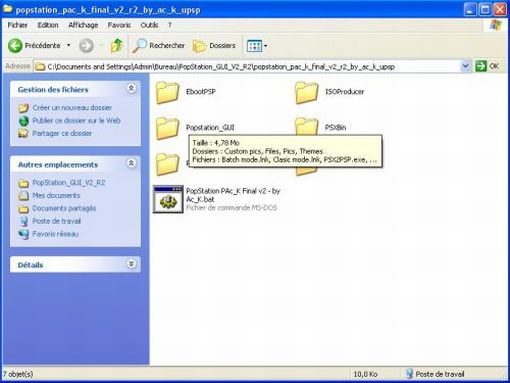Viewport: 510px width, 383px height.
Task: Open Documents partagés link
Action: pyautogui.click(x=64, y=208)
